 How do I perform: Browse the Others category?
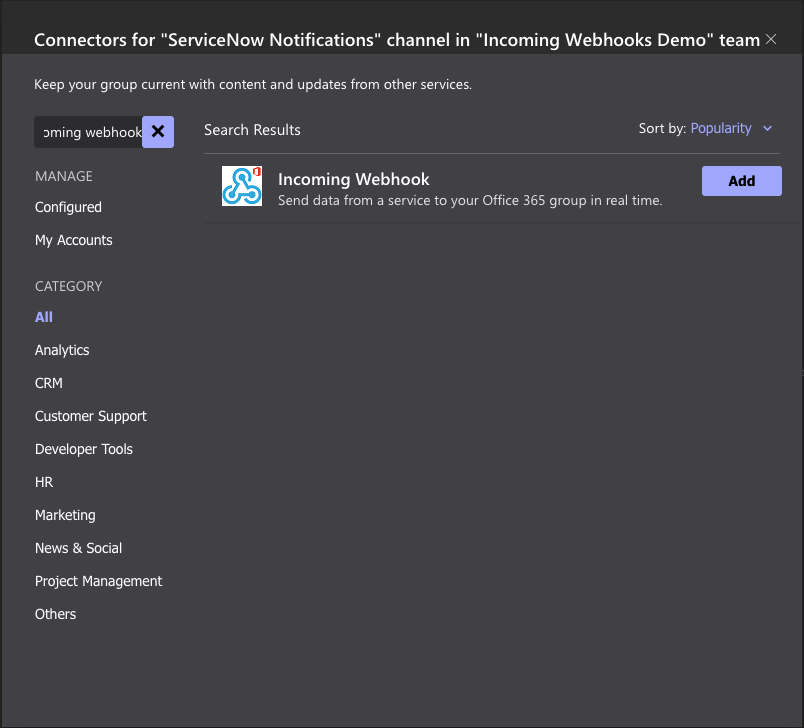55,614
